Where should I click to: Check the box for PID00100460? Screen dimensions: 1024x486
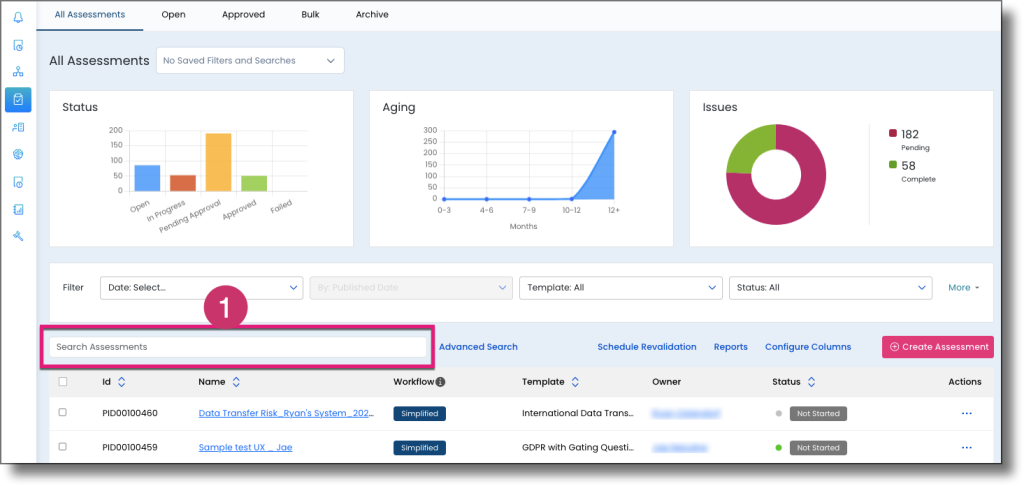point(63,412)
